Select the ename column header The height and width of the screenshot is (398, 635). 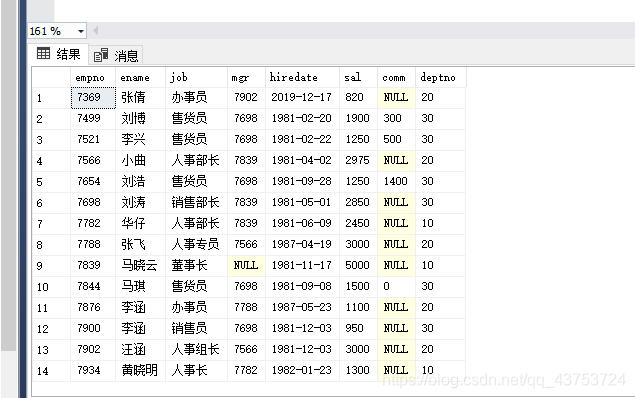pos(141,77)
